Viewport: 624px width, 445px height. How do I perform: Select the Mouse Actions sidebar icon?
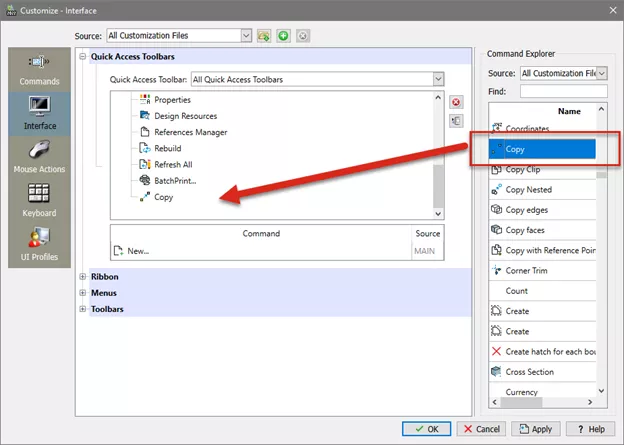click(x=39, y=156)
